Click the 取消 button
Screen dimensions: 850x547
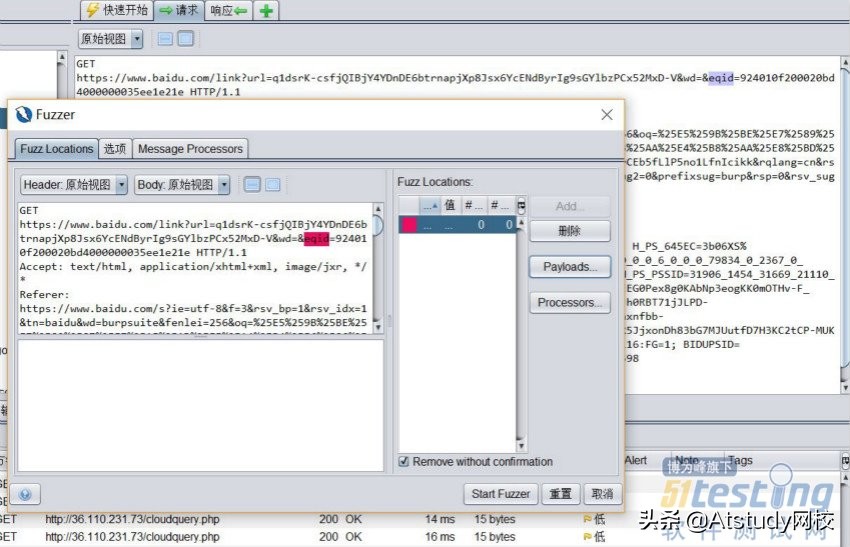pyautogui.click(x=602, y=494)
